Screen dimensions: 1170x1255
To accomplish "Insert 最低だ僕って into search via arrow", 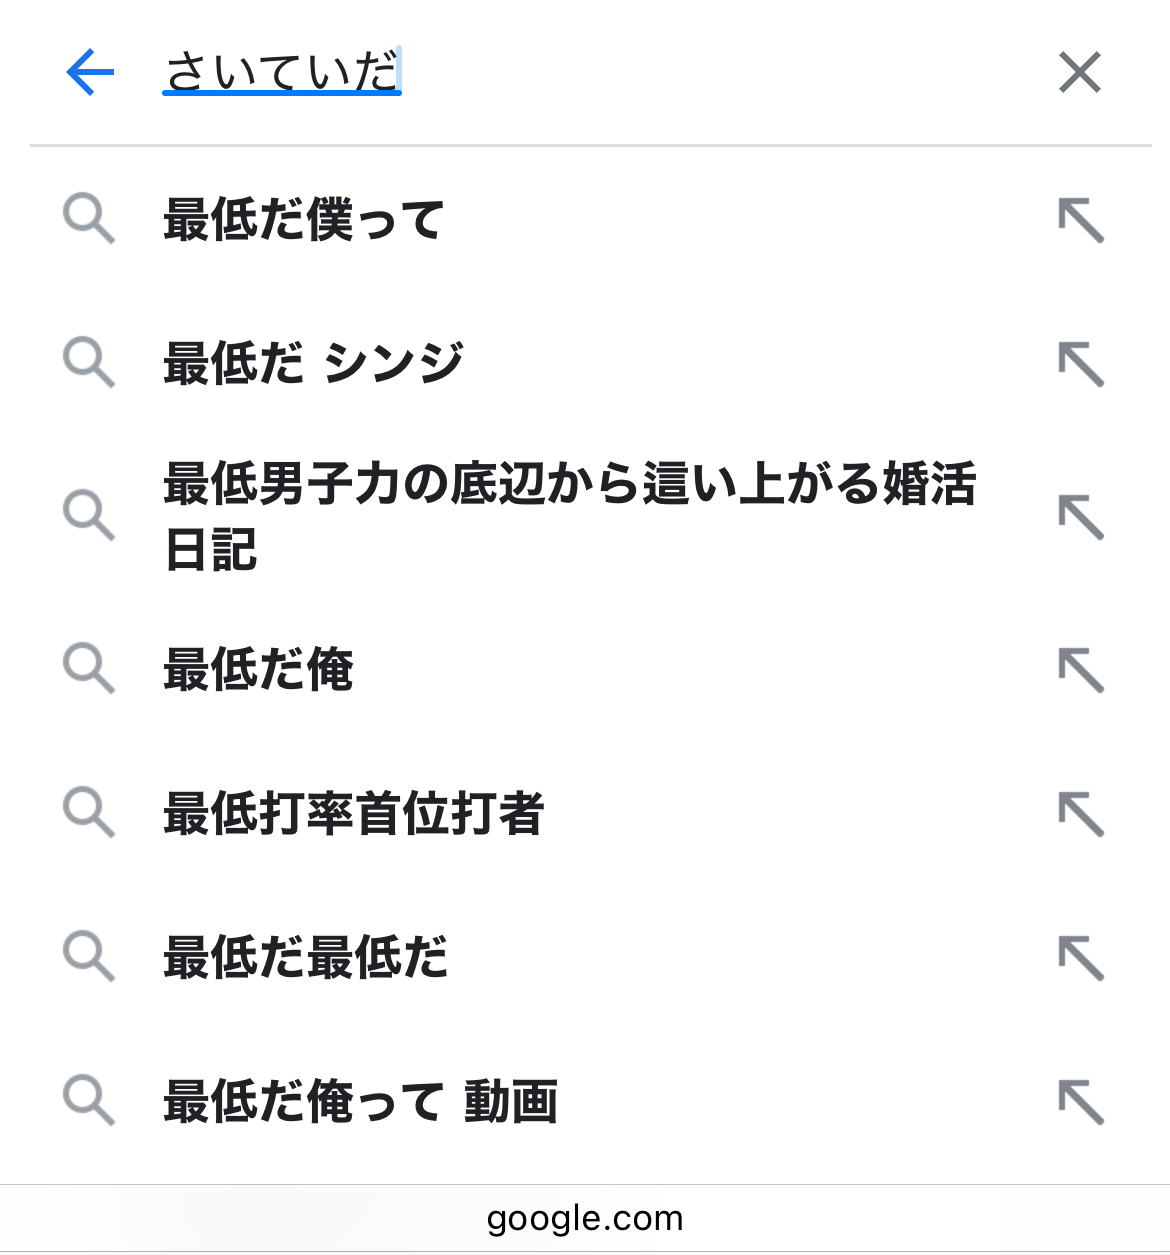I will click(1081, 220).
